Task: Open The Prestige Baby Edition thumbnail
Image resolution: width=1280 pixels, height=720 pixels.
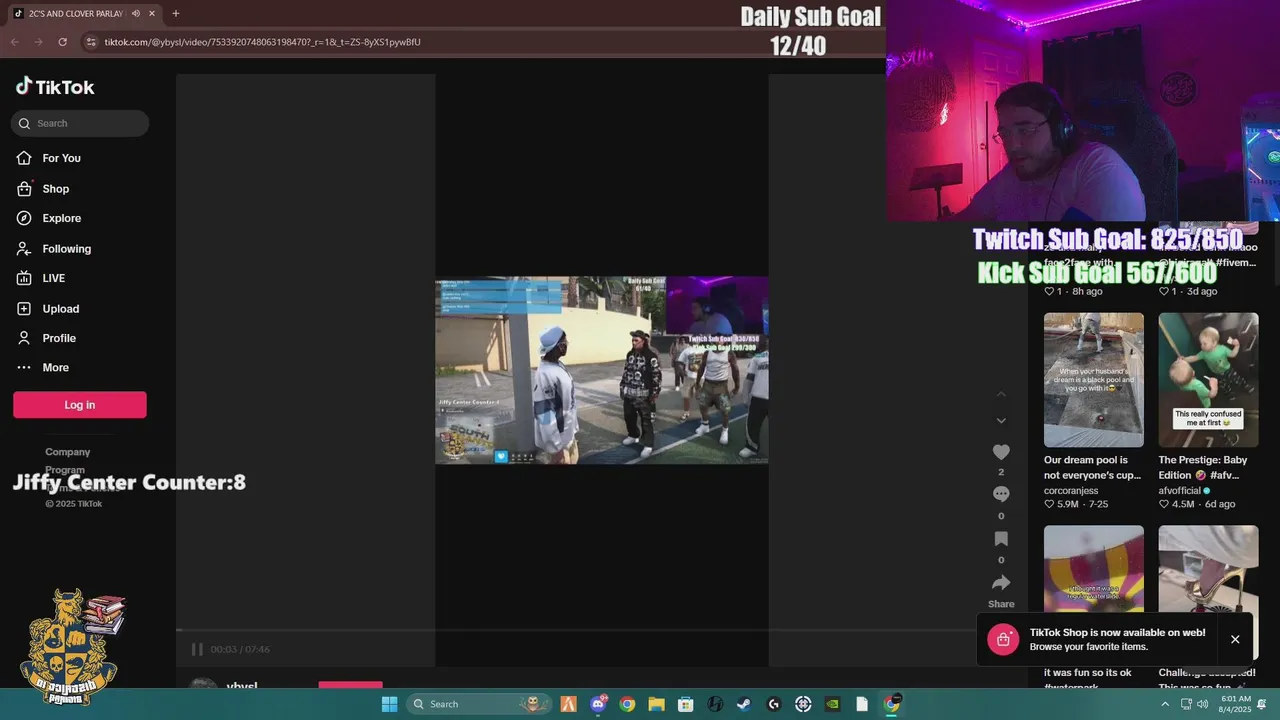Action: point(1208,380)
